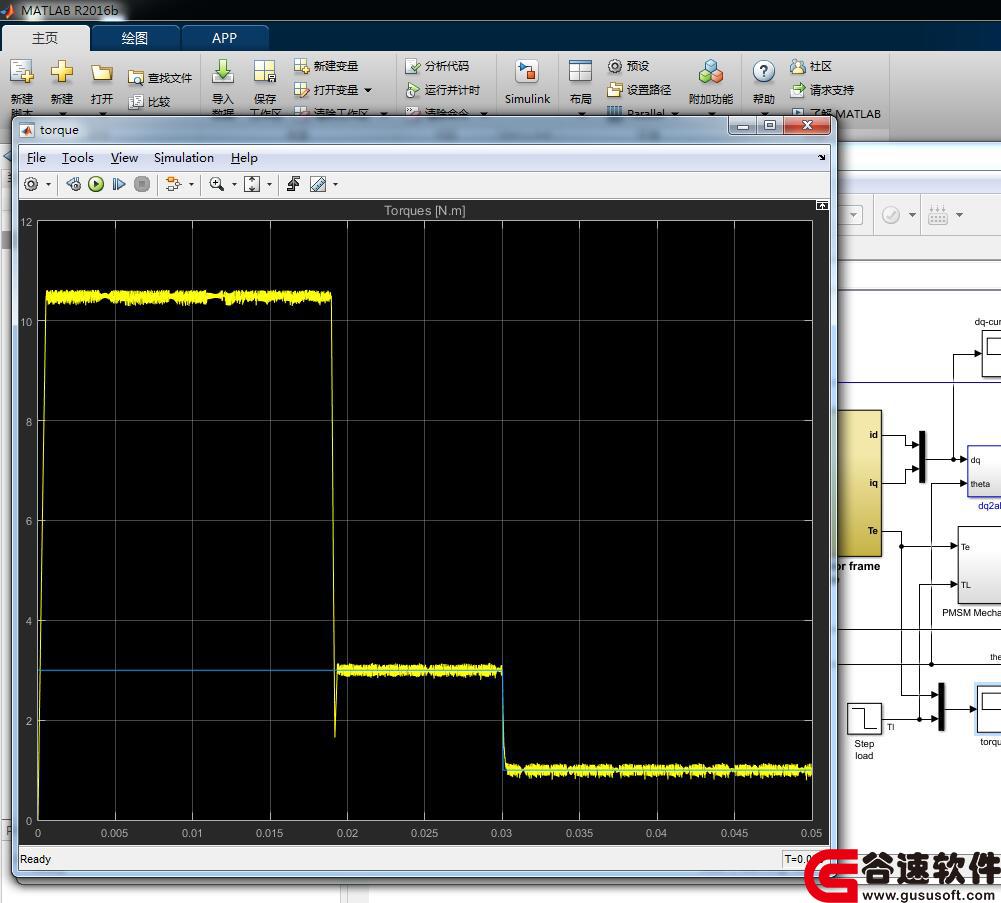Expand the zoom options dropdown arrow

click(234, 185)
